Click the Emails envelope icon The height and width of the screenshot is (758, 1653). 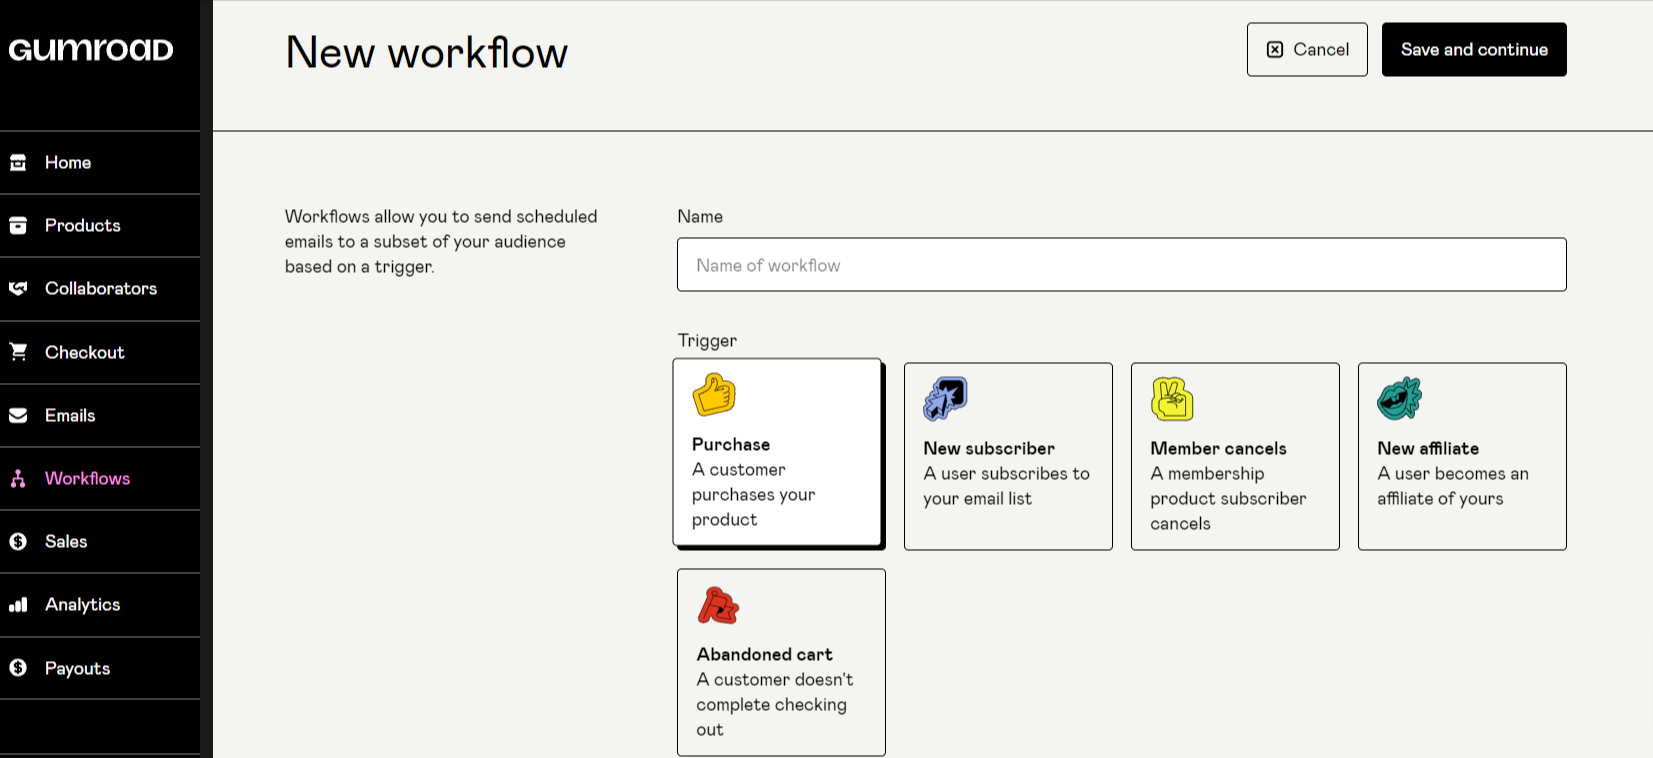[18, 415]
